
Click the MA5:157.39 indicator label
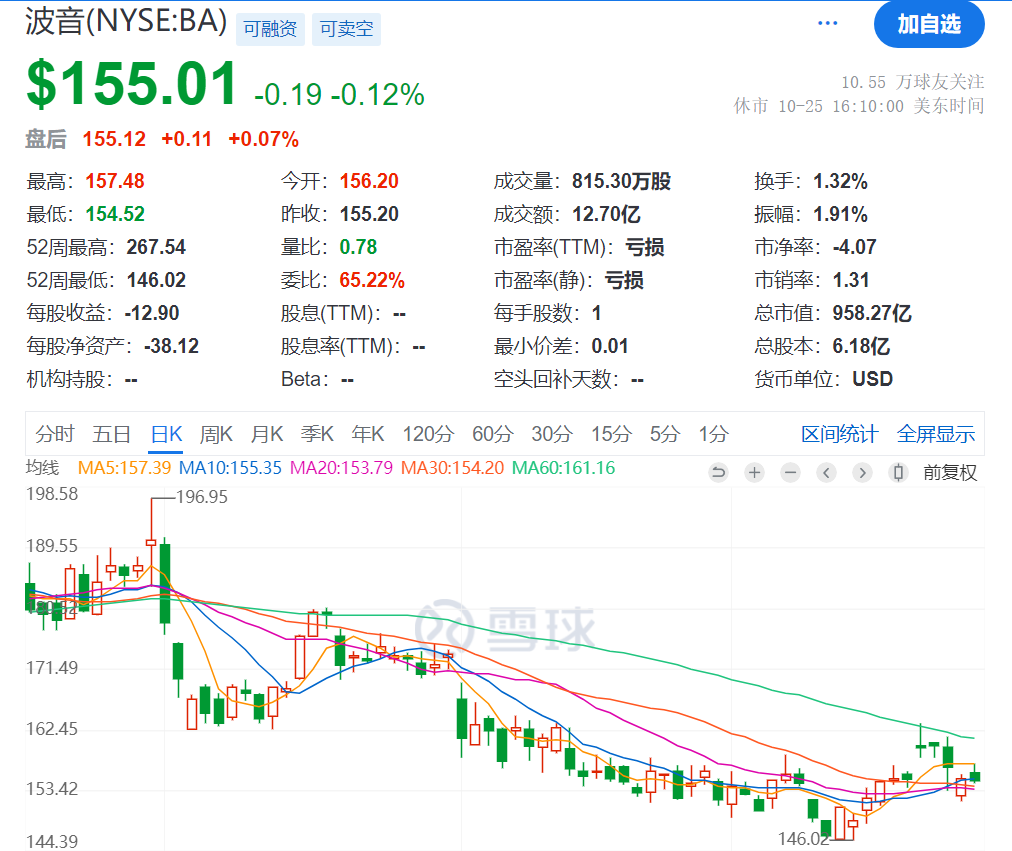point(125,468)
